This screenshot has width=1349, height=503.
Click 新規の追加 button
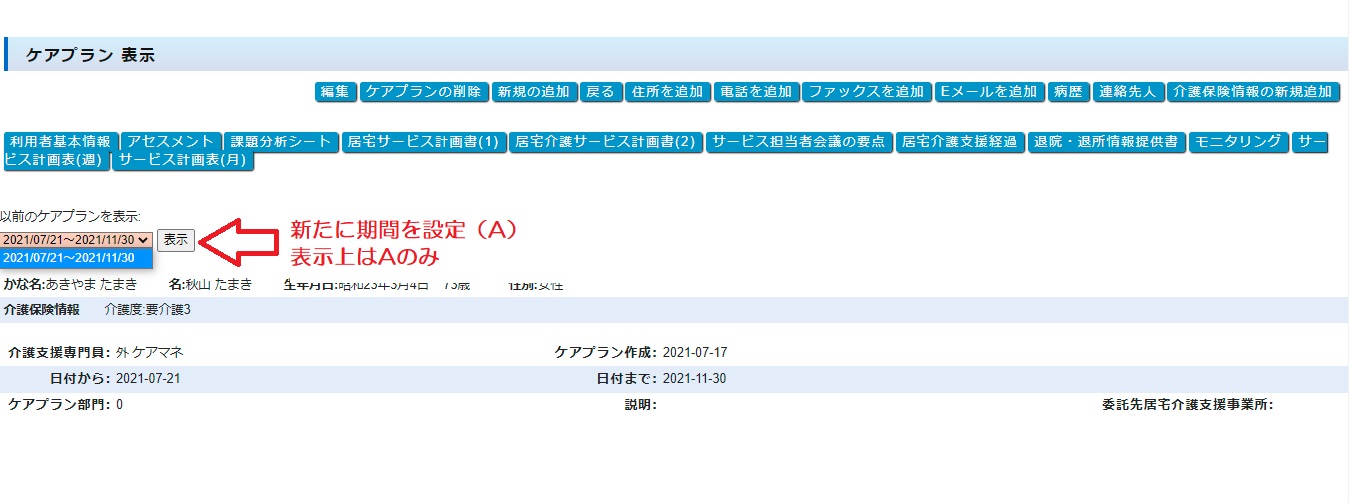(534, 92)
